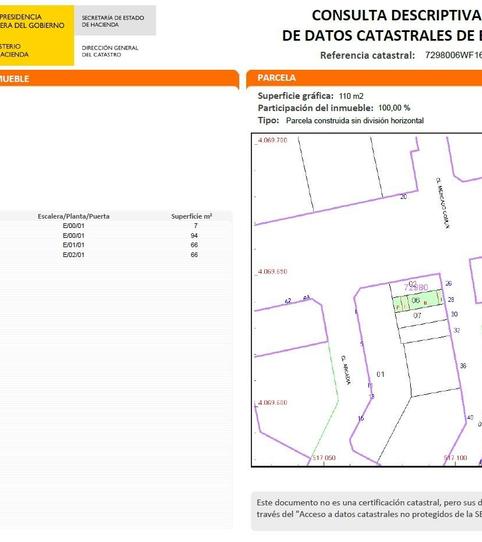Click the purple block number 72980 on the map
The image size is (482, 542).
(416, 287)
